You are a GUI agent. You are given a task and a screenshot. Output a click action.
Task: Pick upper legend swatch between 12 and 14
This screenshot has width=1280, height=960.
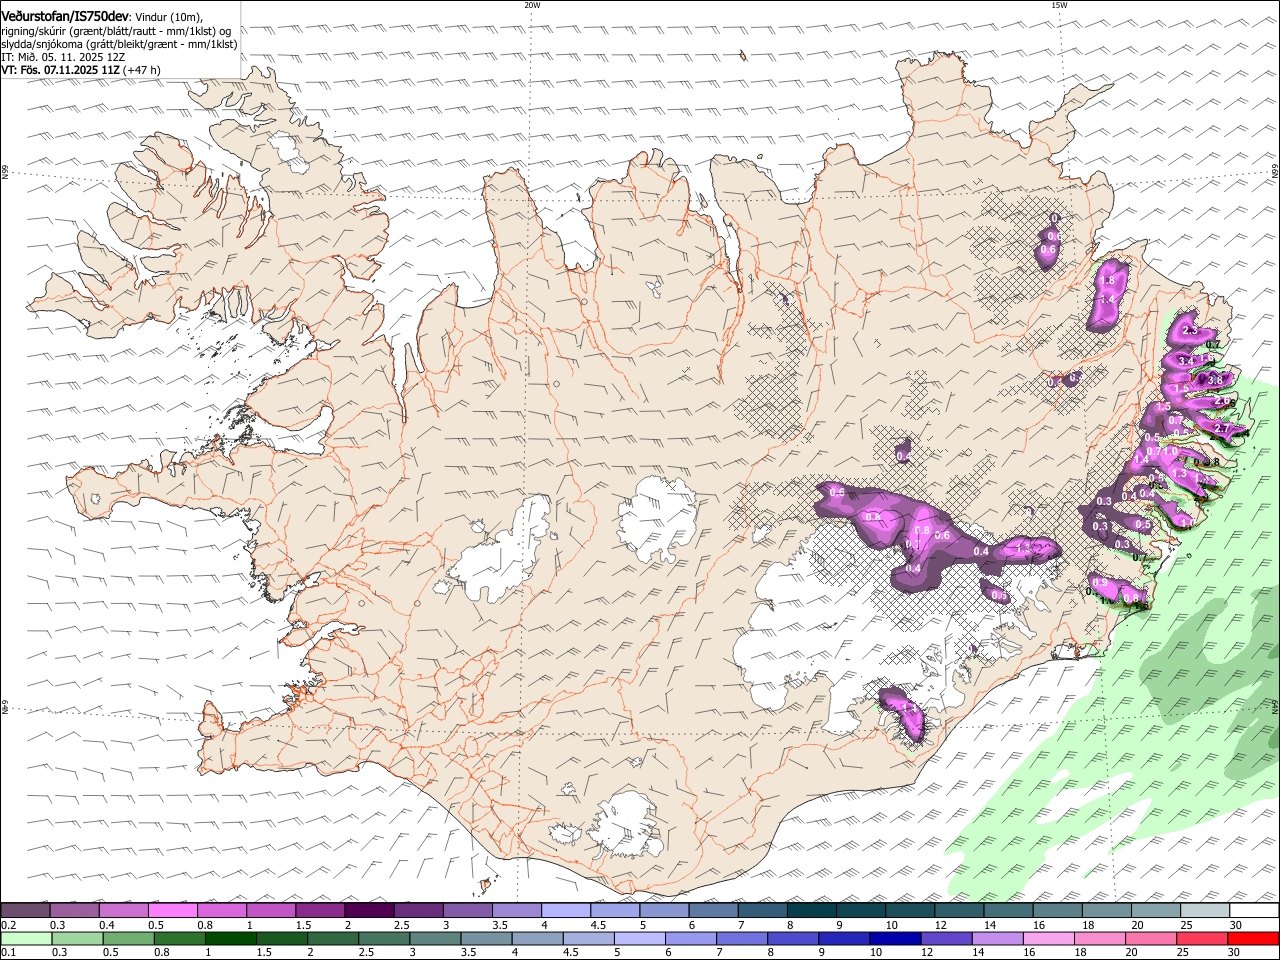pos(958,911)
